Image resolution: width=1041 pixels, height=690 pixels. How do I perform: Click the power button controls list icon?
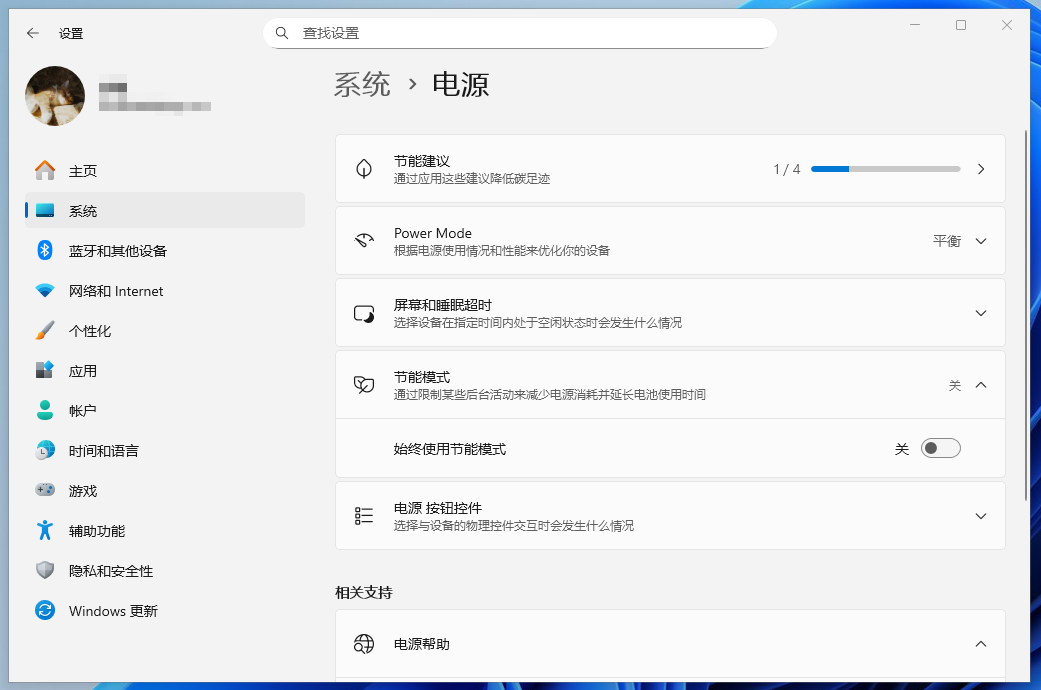pos(364,516)
